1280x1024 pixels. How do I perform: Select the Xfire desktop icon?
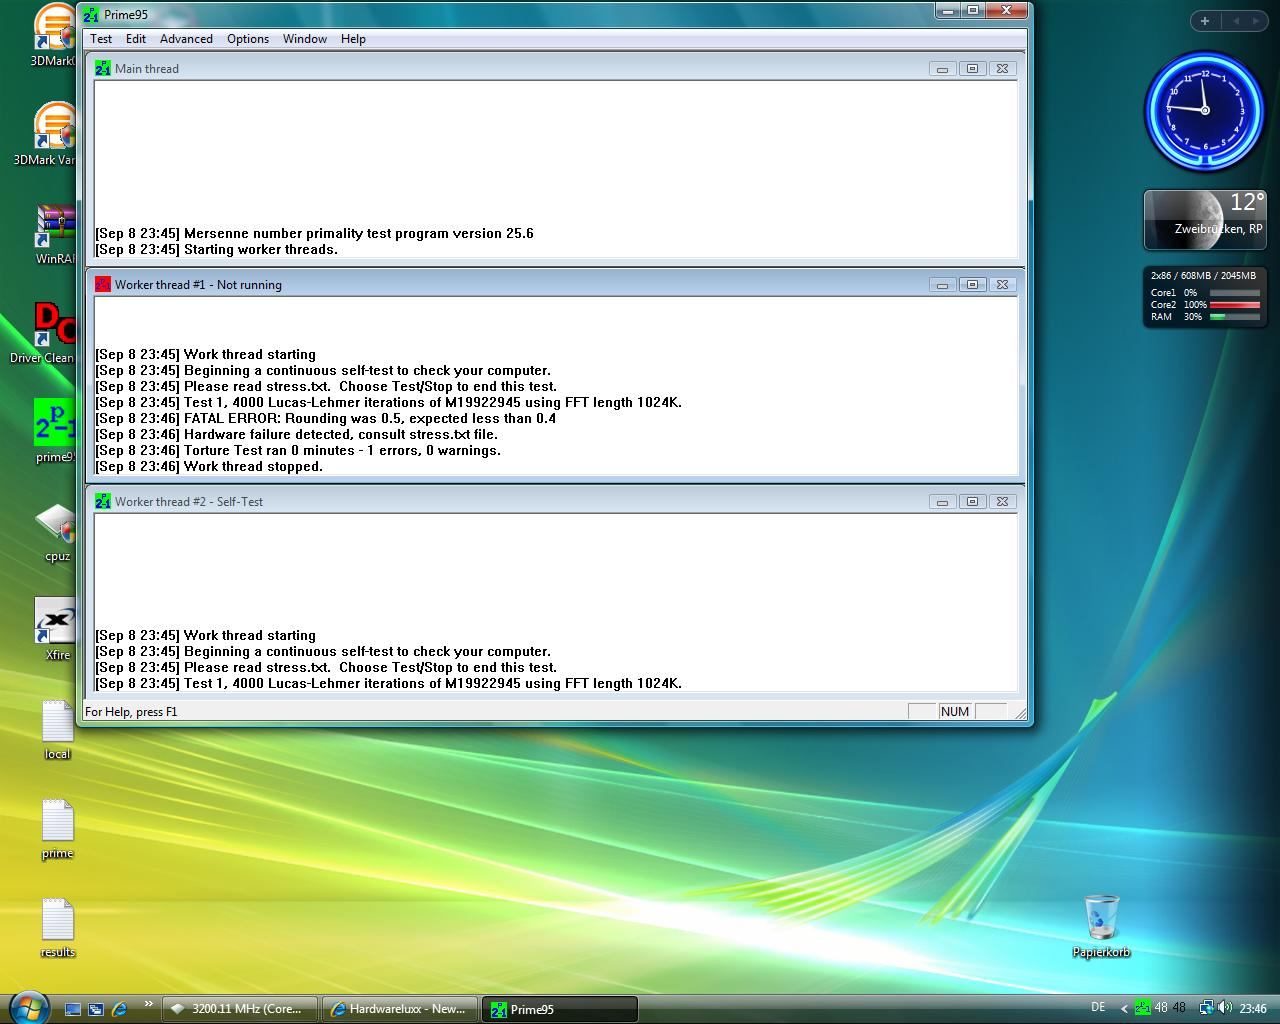click(x=57, y=629)
